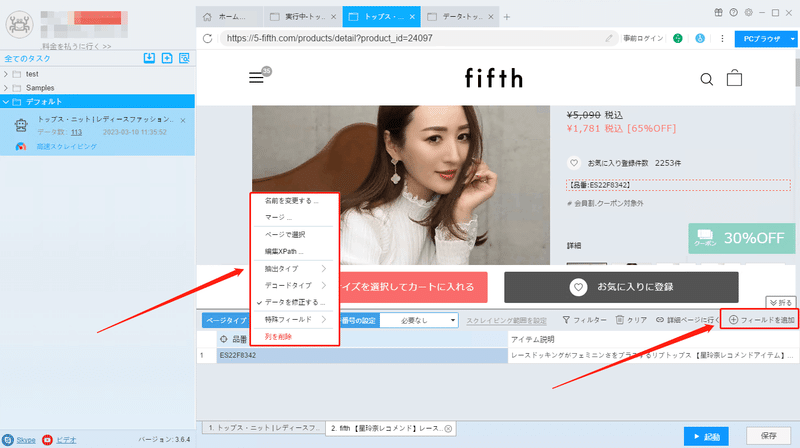Click the speedometer icon next to 高速スクレイピング
800x448 pixels.
pyautogui.click(x=21, y=146)
